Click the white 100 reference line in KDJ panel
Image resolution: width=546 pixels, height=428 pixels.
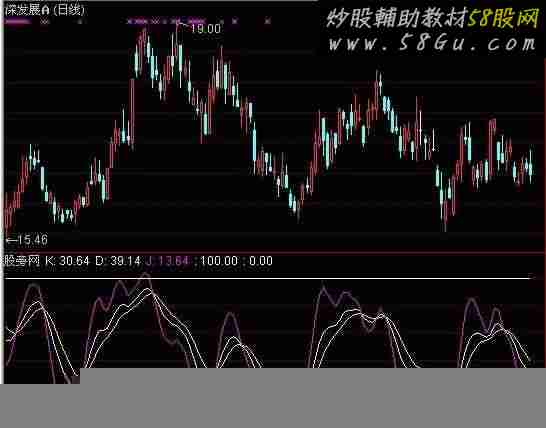[268, 279]
